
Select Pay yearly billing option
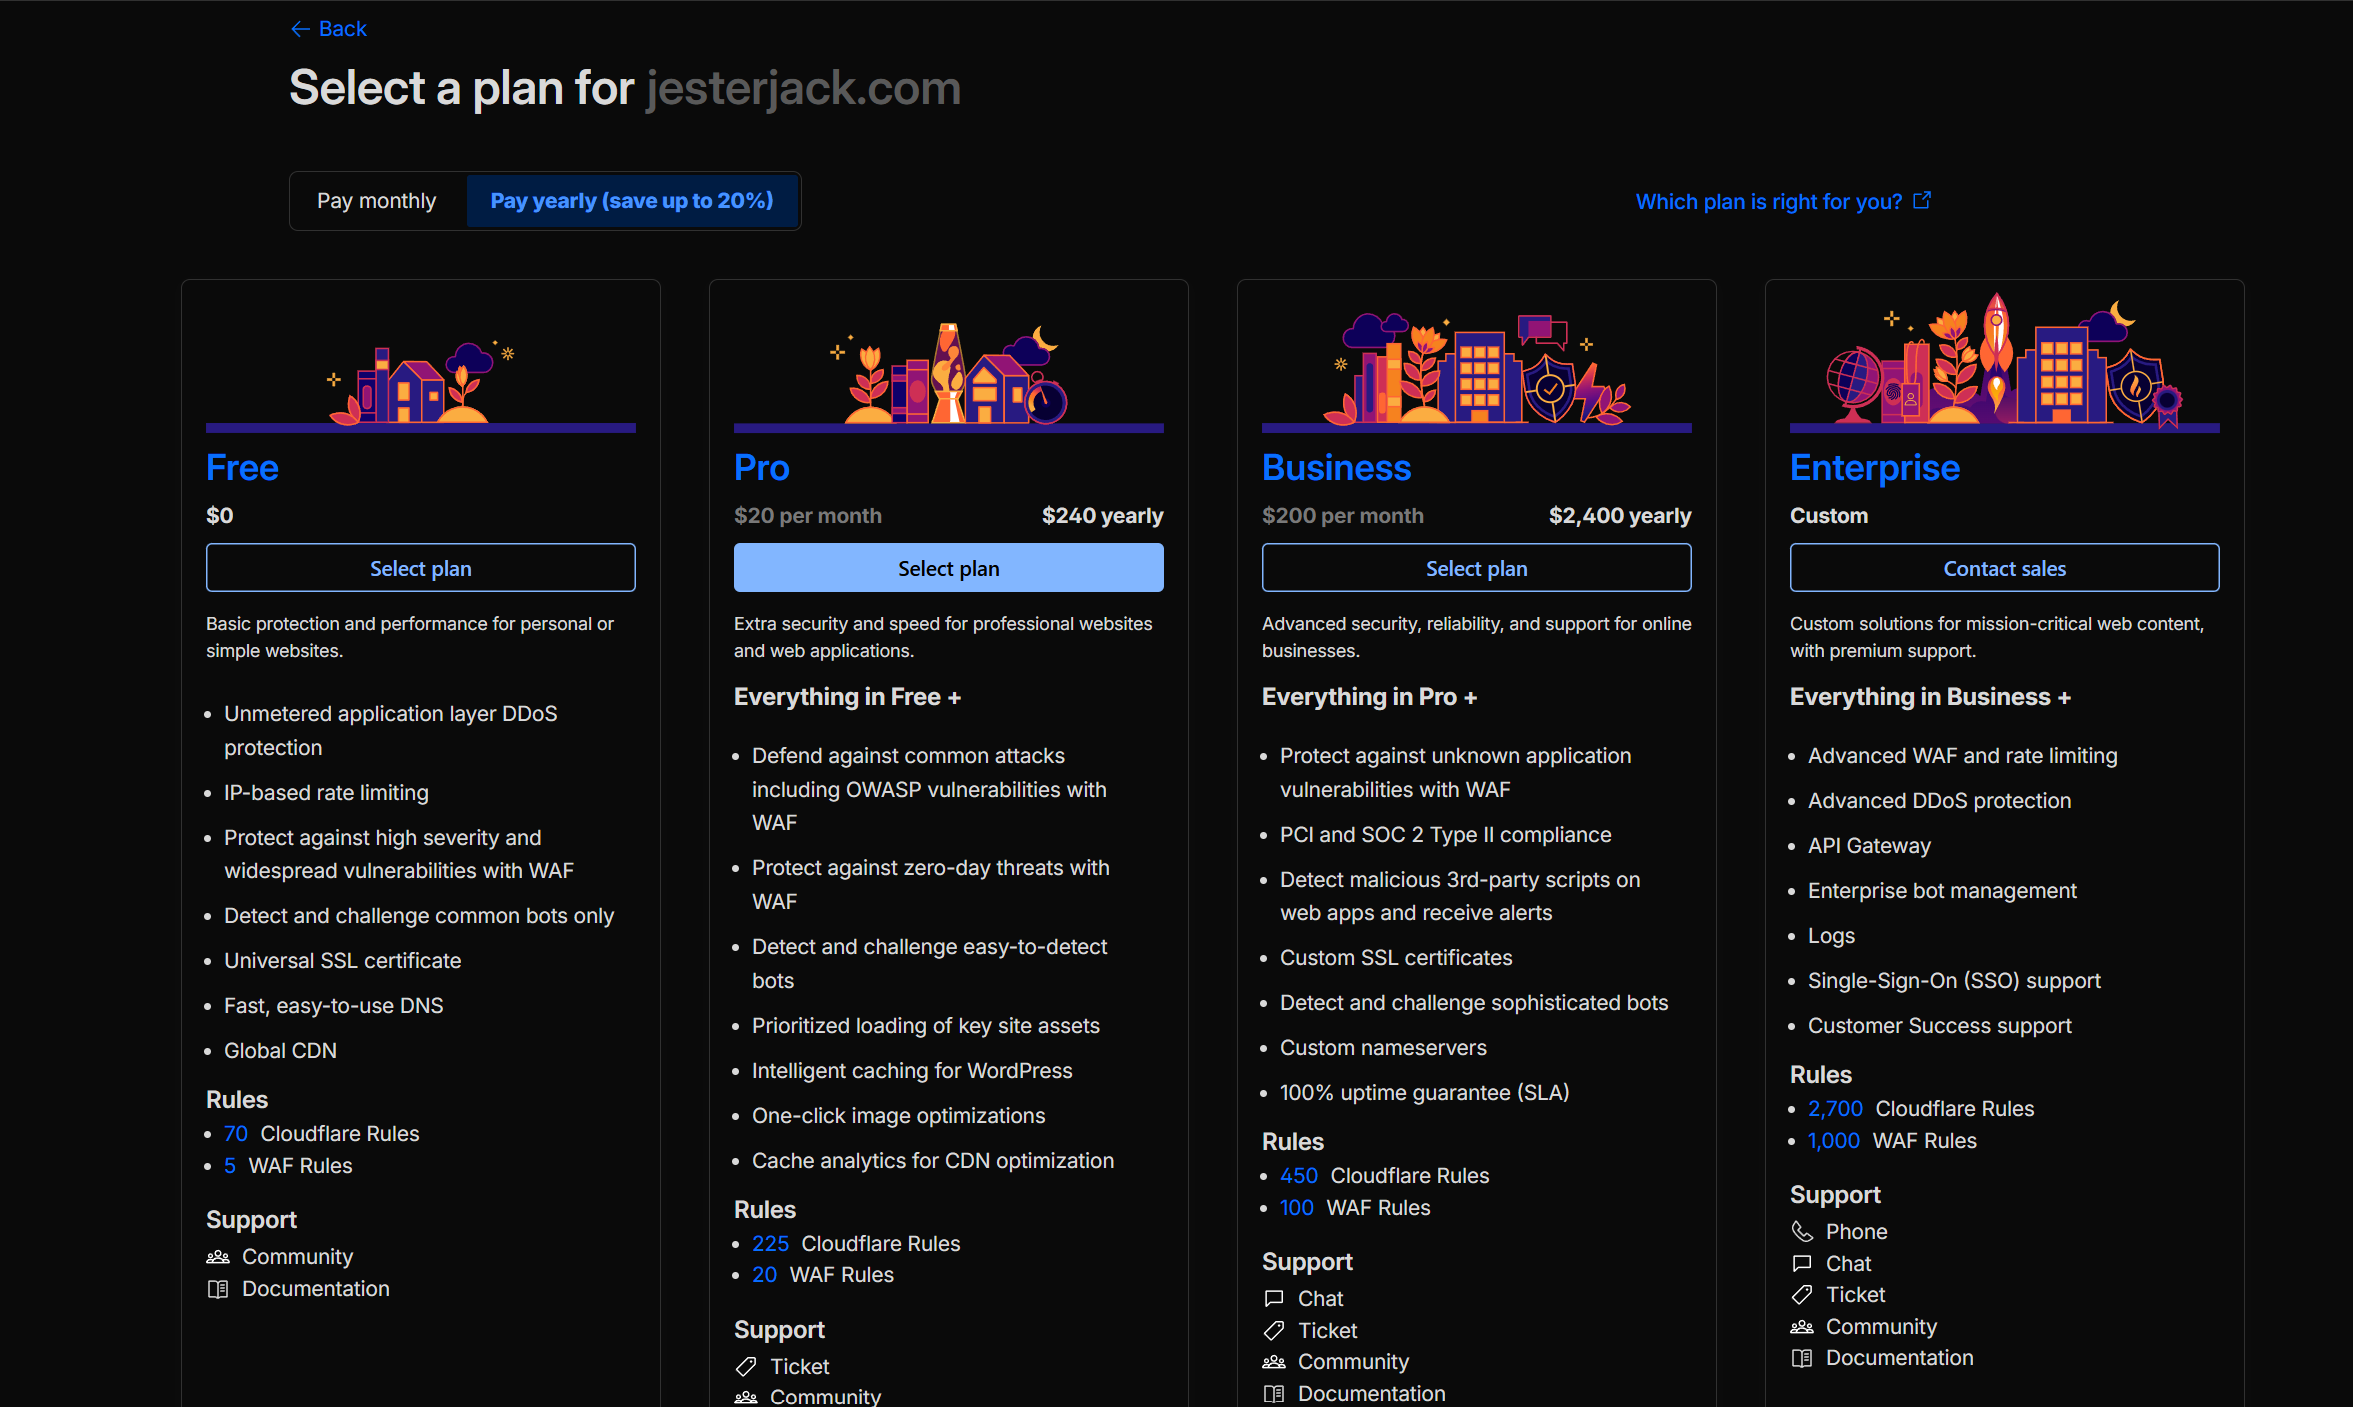[632, 201]
